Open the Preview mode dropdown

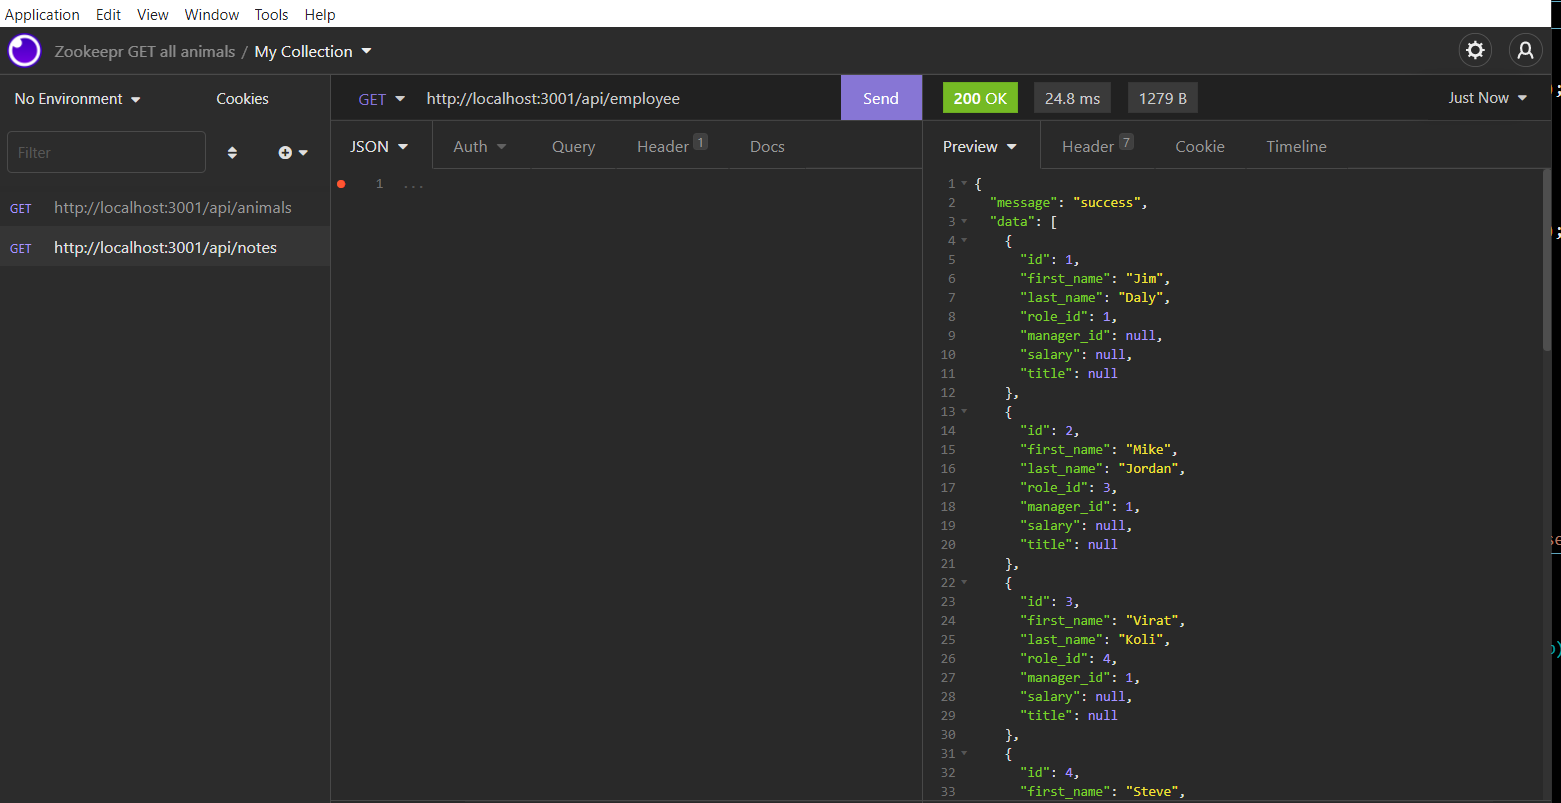980,146
